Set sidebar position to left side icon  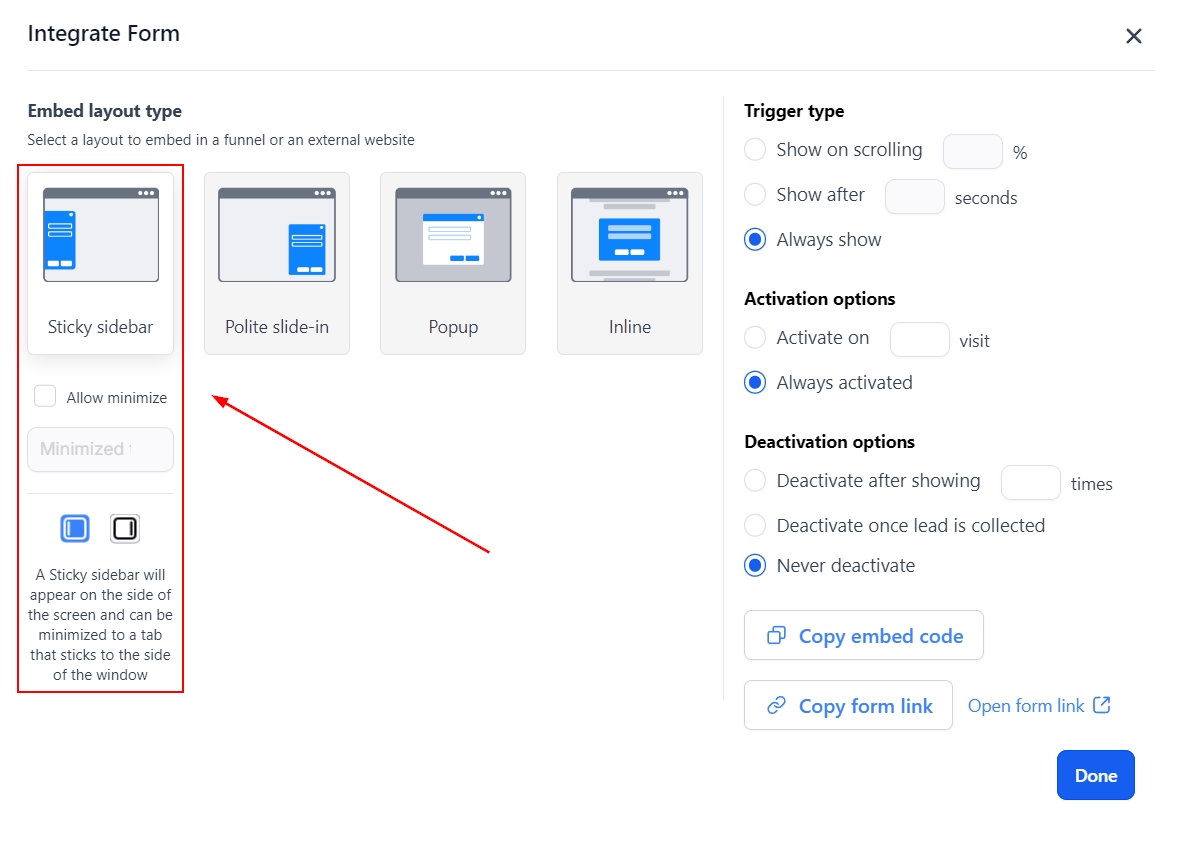[75, 529]
